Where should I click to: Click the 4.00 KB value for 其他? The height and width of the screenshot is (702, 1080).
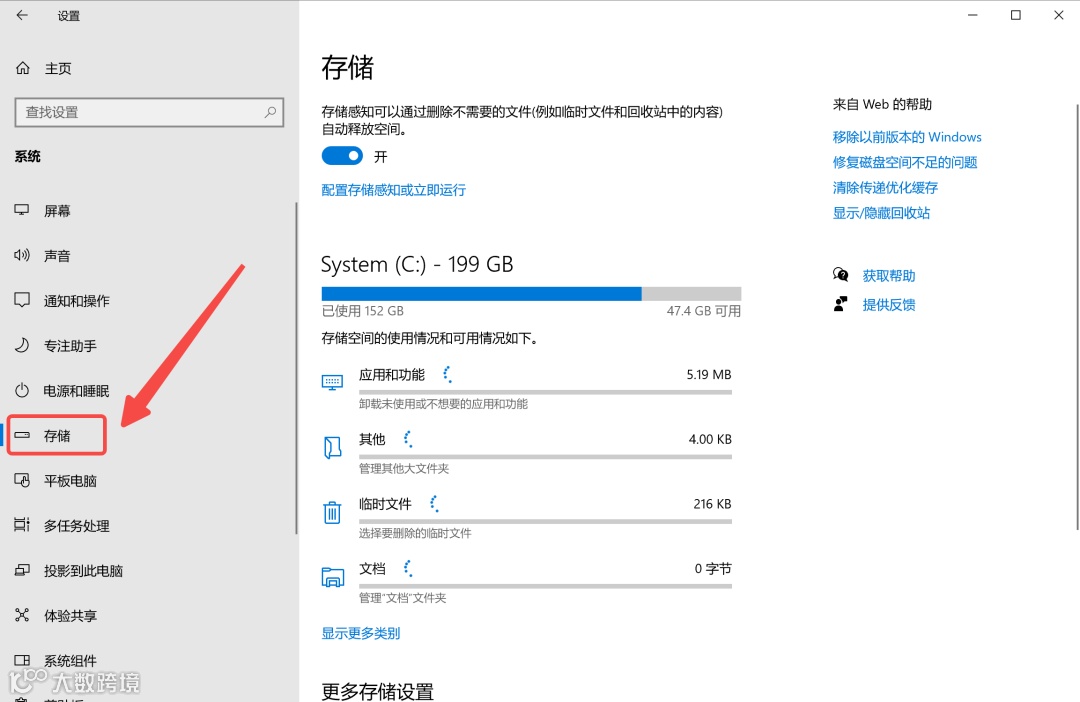(709, 440)
